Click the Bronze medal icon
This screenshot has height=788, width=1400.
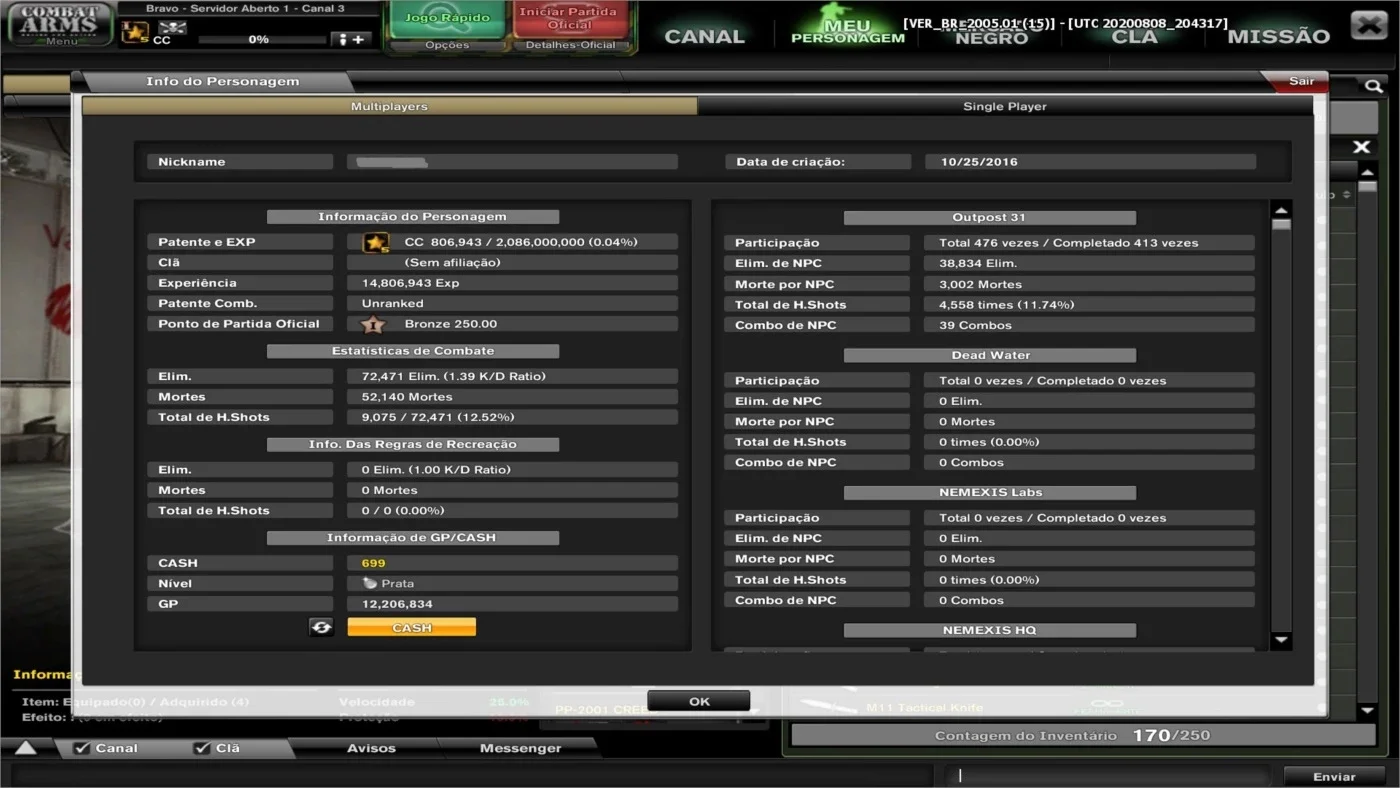[x=373, y=324]
